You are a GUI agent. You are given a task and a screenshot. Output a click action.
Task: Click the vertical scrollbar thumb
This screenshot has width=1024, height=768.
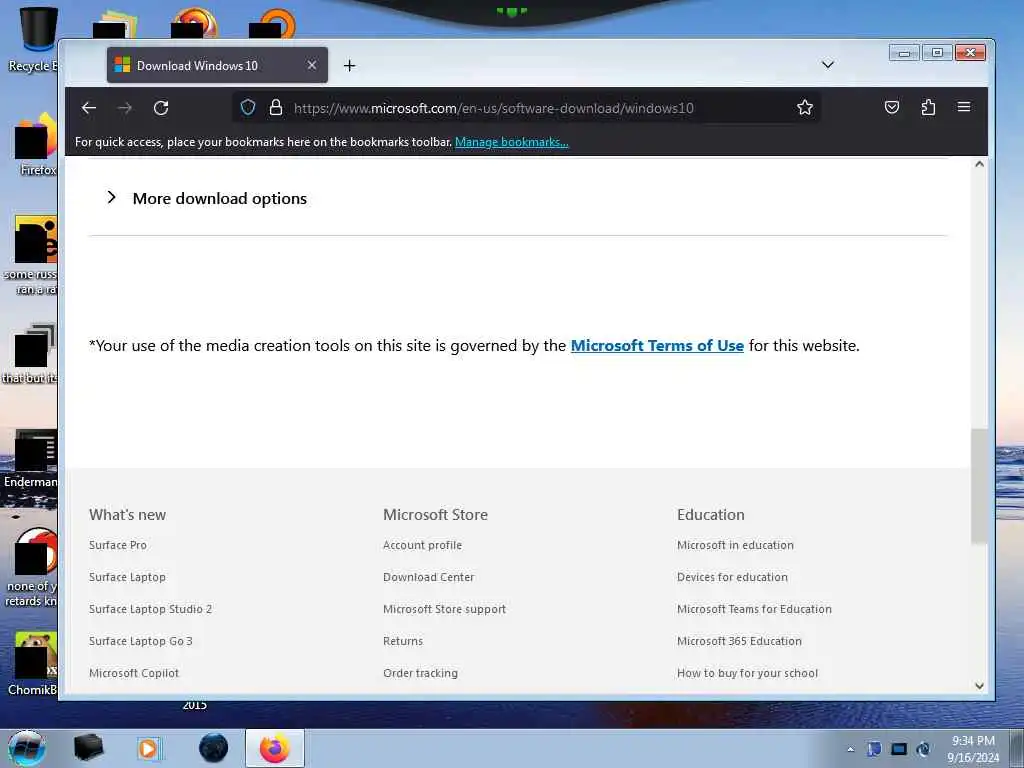979,486
